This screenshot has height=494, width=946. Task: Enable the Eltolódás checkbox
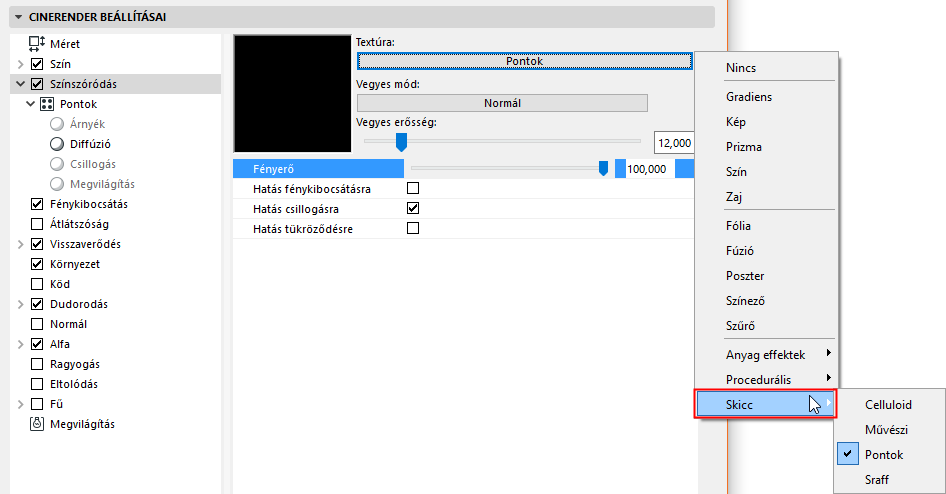click(x=37, y=384)
